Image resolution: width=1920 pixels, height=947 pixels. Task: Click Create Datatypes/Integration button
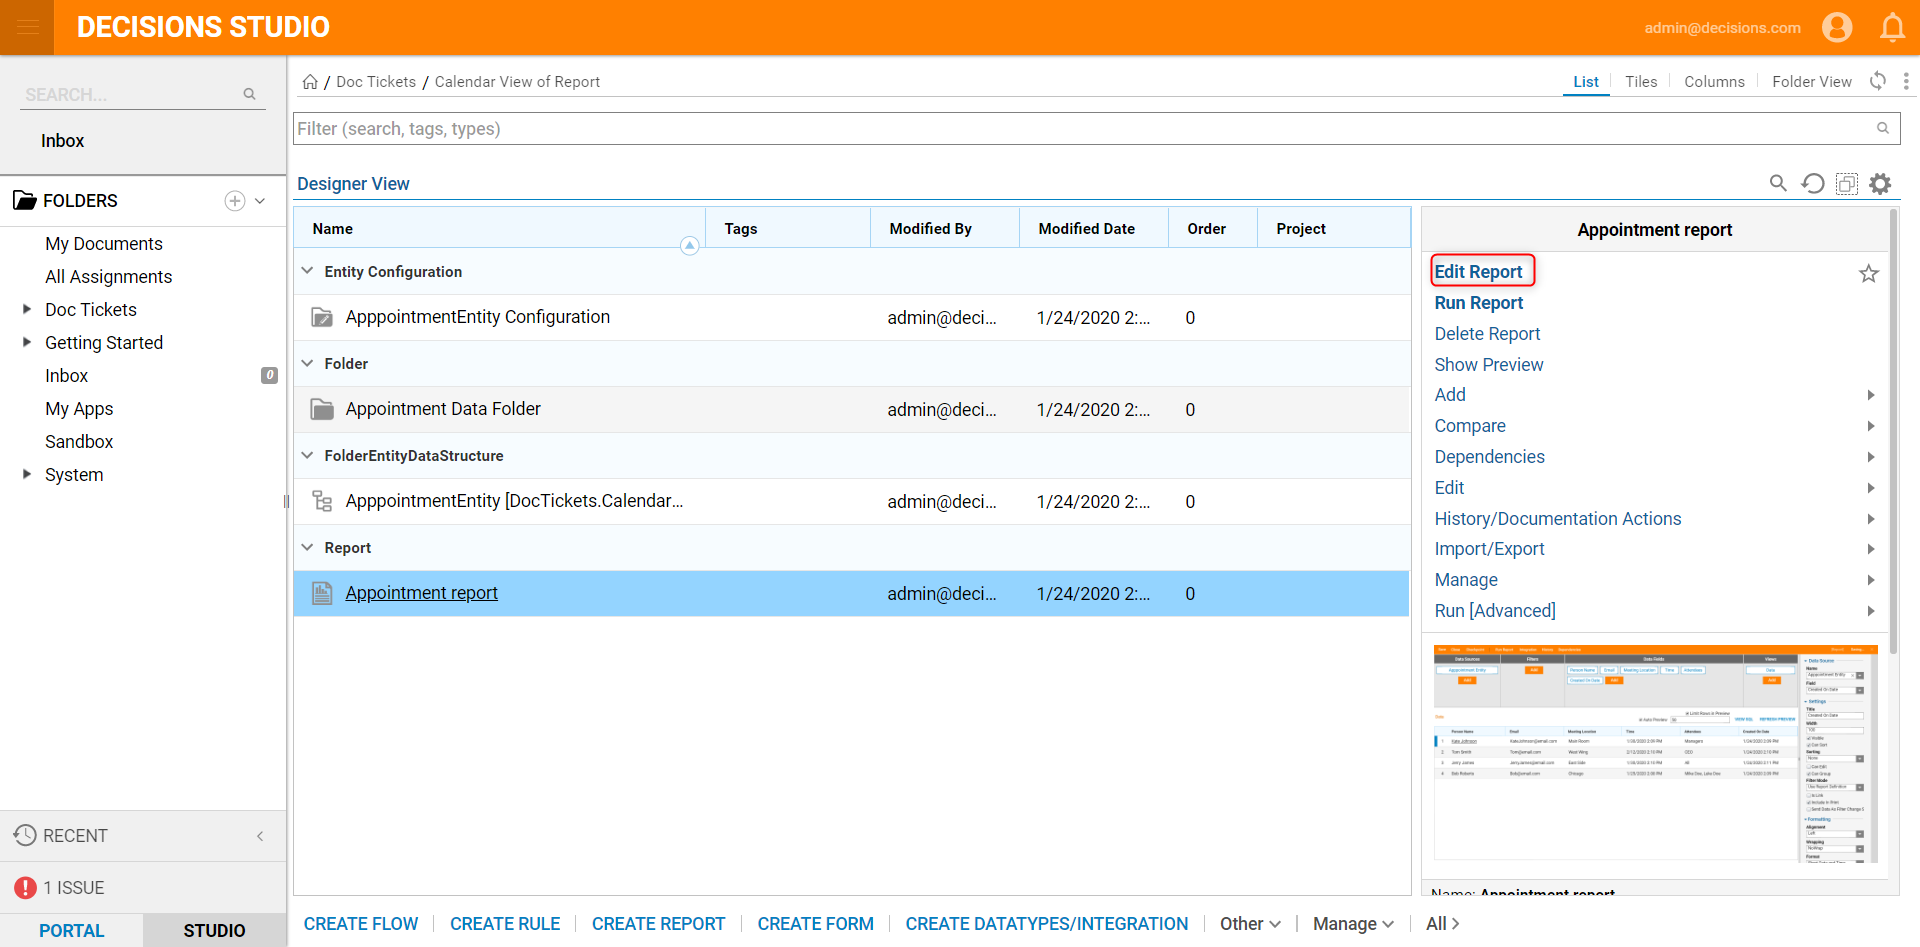click(1047, 924)
